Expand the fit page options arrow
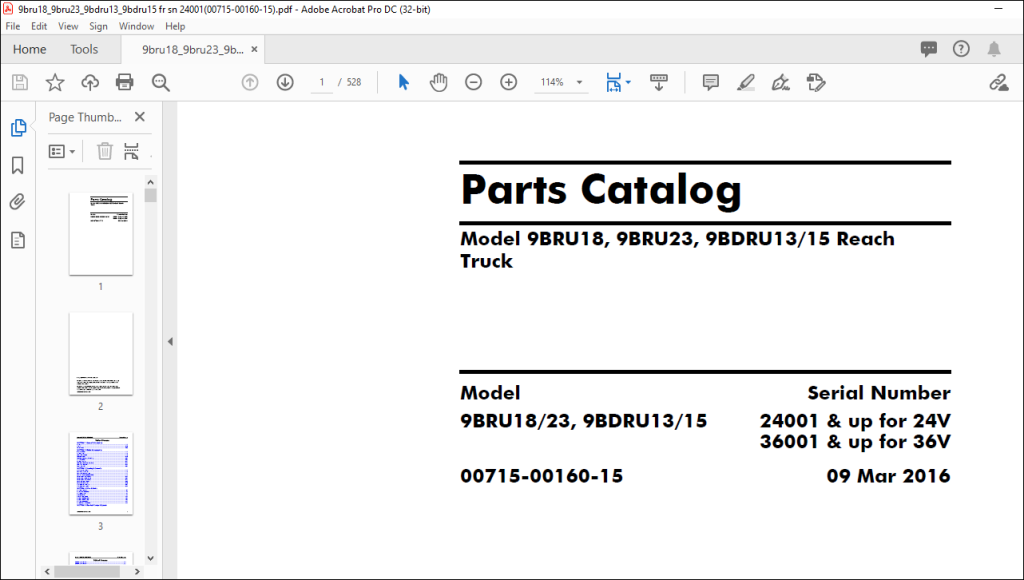This screenshot has height=580, width=1024. 628,82
